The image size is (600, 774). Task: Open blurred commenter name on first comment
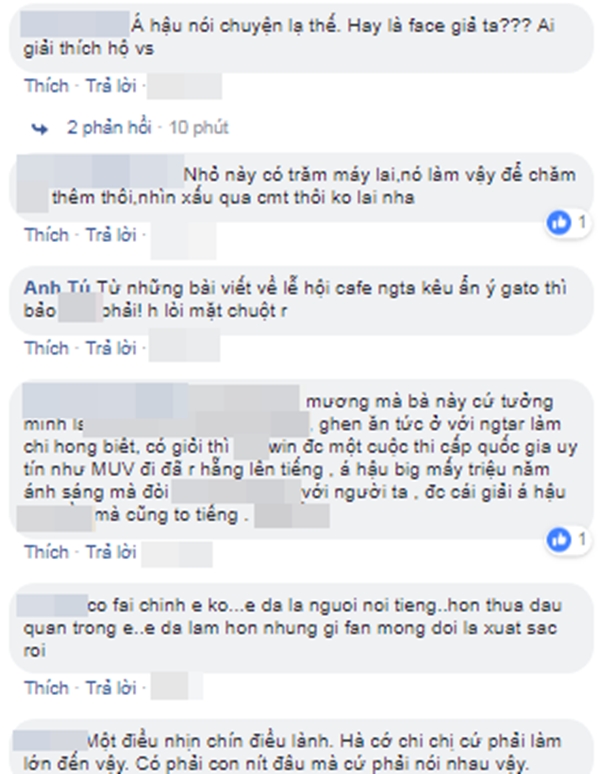pos(75,24)
